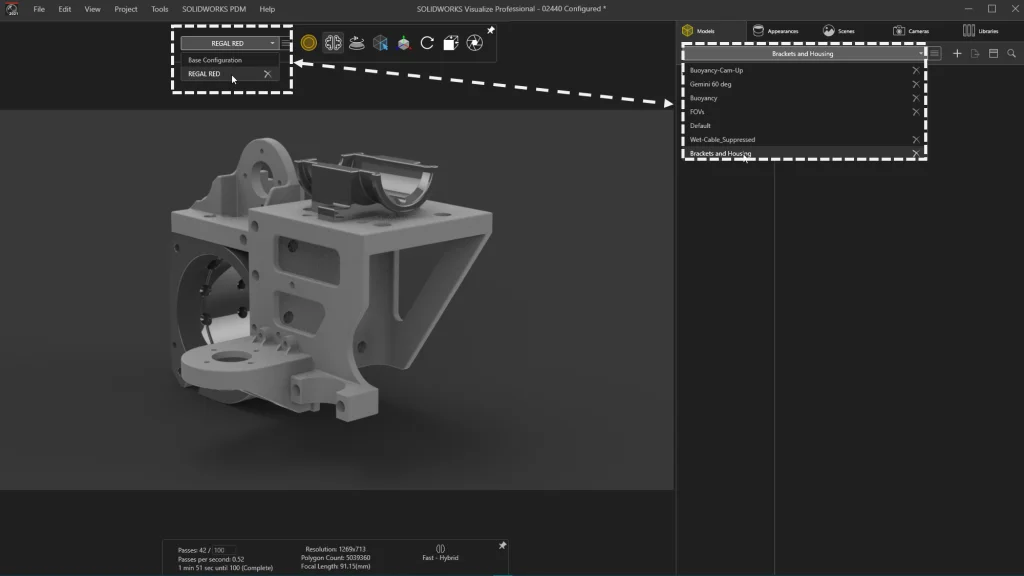Choose Base Configuration from the list
The width and height of the screenshot is (1024, 576).
tap(215, 60)
